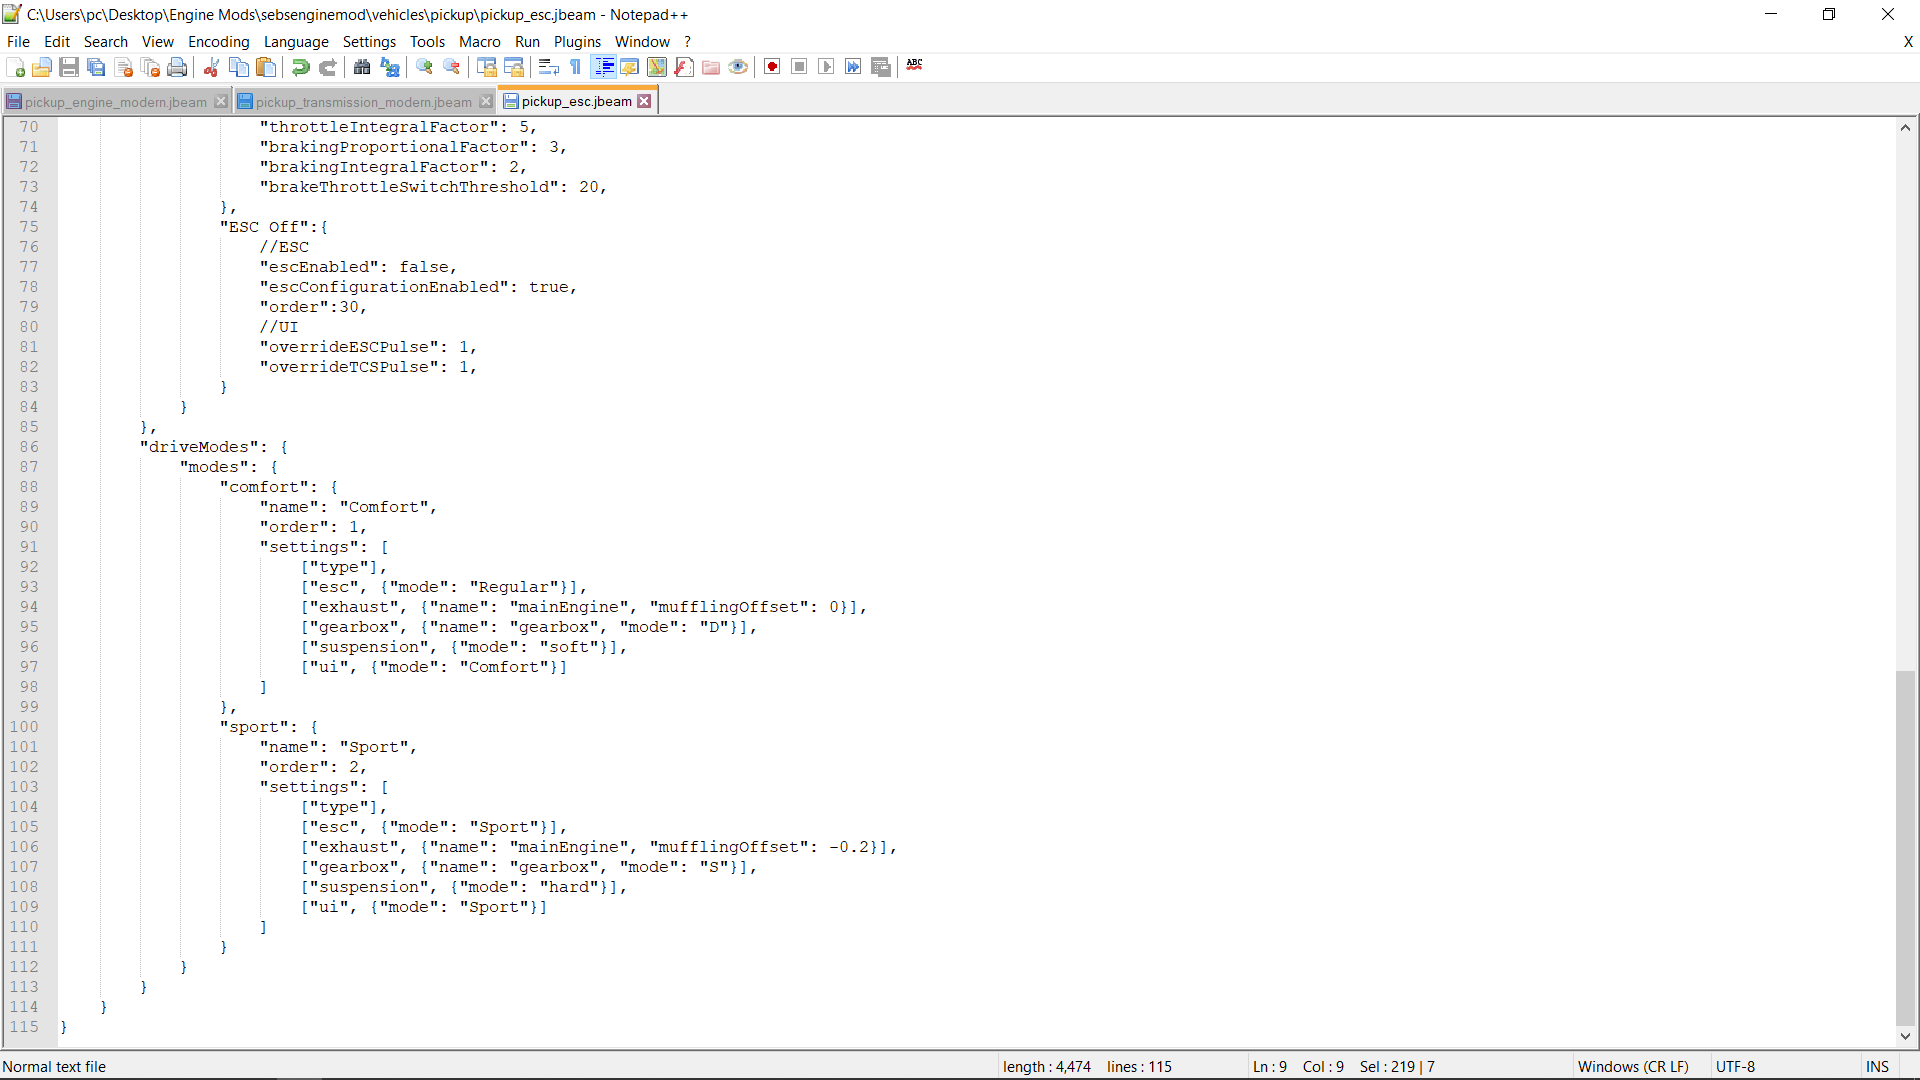Image resolution: width=1920 pixels, height=1080 pixels.
Task: Click the New file toolbar icon
Action: [15, 67]
